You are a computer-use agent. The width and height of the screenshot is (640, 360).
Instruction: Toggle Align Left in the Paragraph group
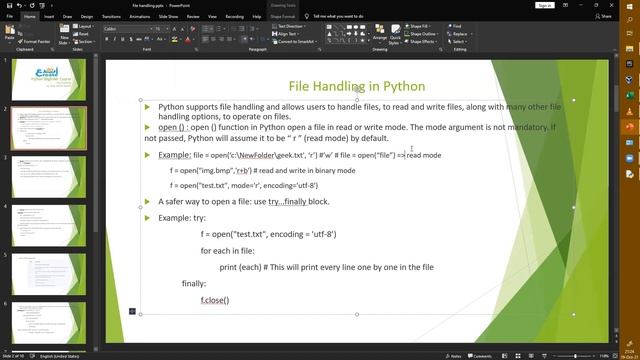coord(205,39)
